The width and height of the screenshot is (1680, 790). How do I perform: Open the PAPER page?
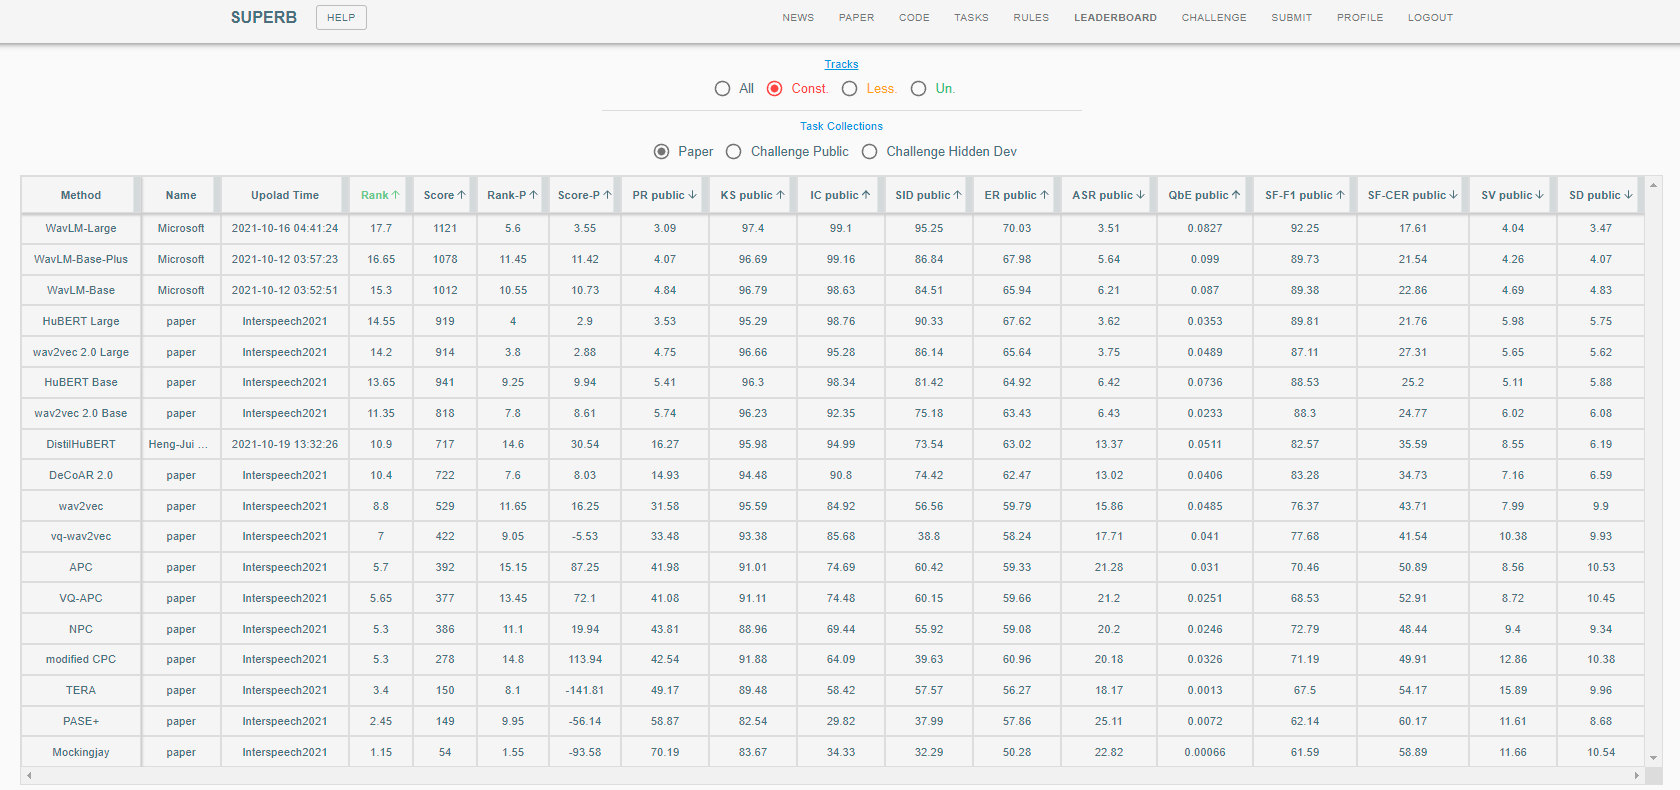pos(856,18)
